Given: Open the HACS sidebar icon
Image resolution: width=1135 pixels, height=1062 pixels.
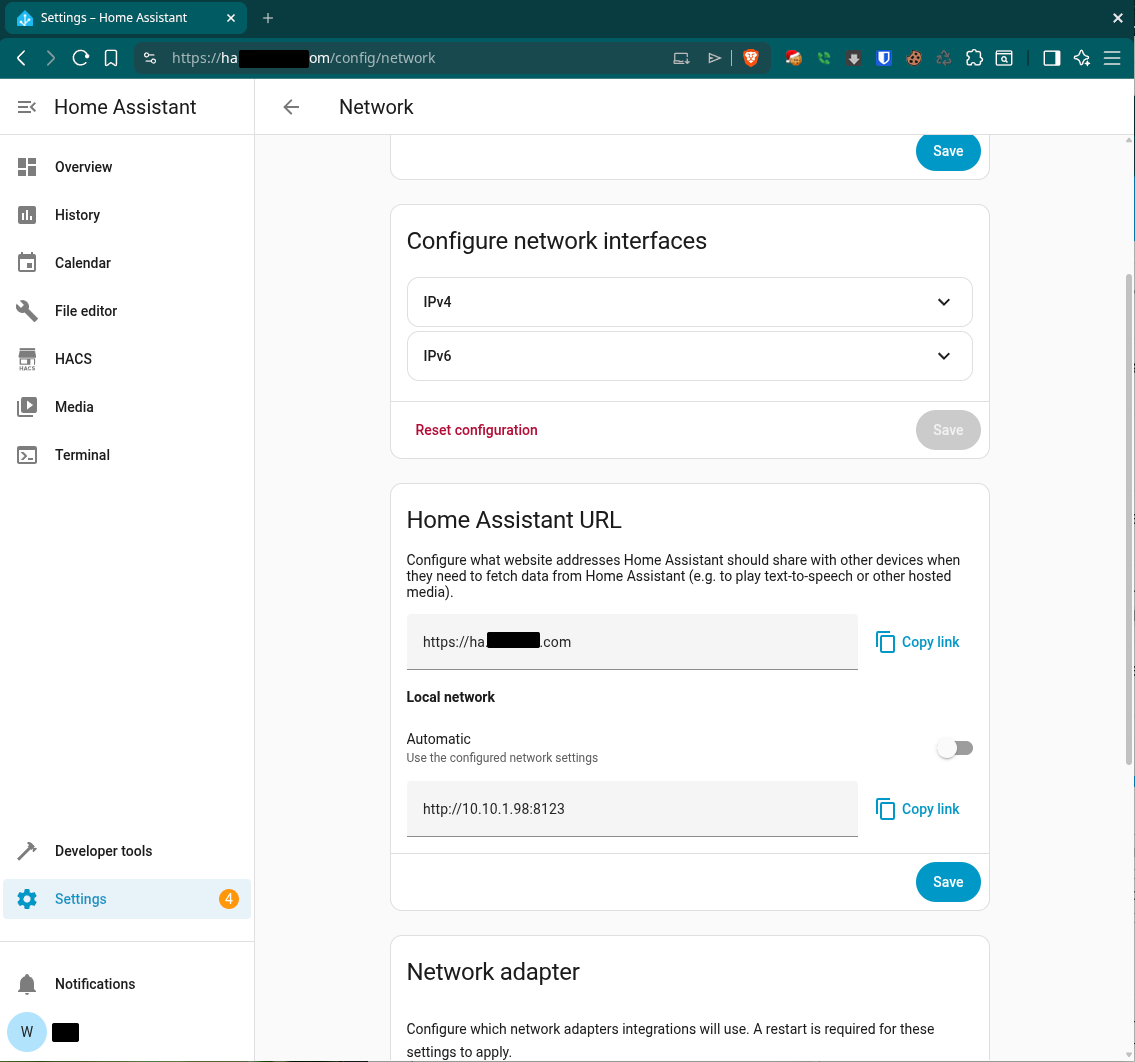Looking at the screenshot, I should click(27, 359).
